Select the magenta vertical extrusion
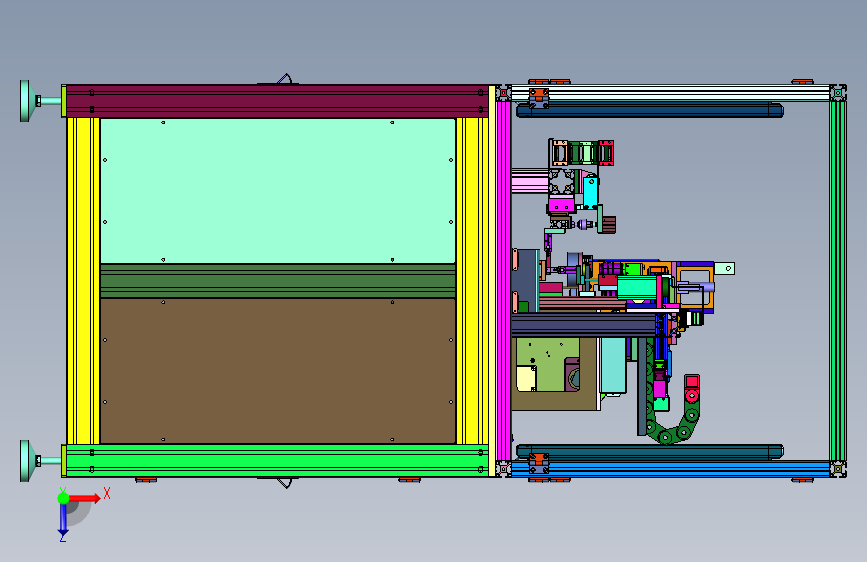867x562 pixels. click(x=504, y=280)
